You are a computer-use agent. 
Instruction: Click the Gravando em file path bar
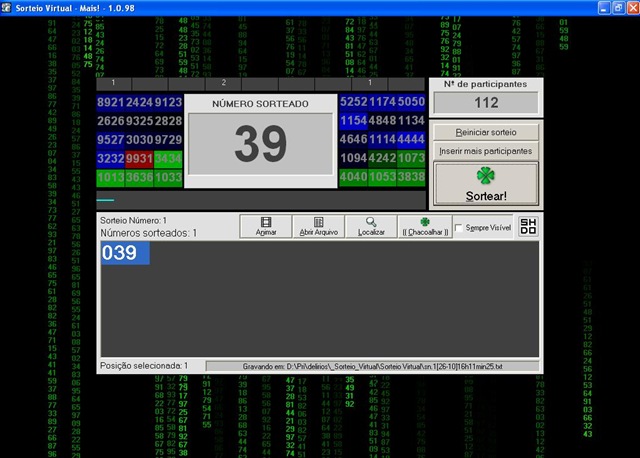(372, 367)
